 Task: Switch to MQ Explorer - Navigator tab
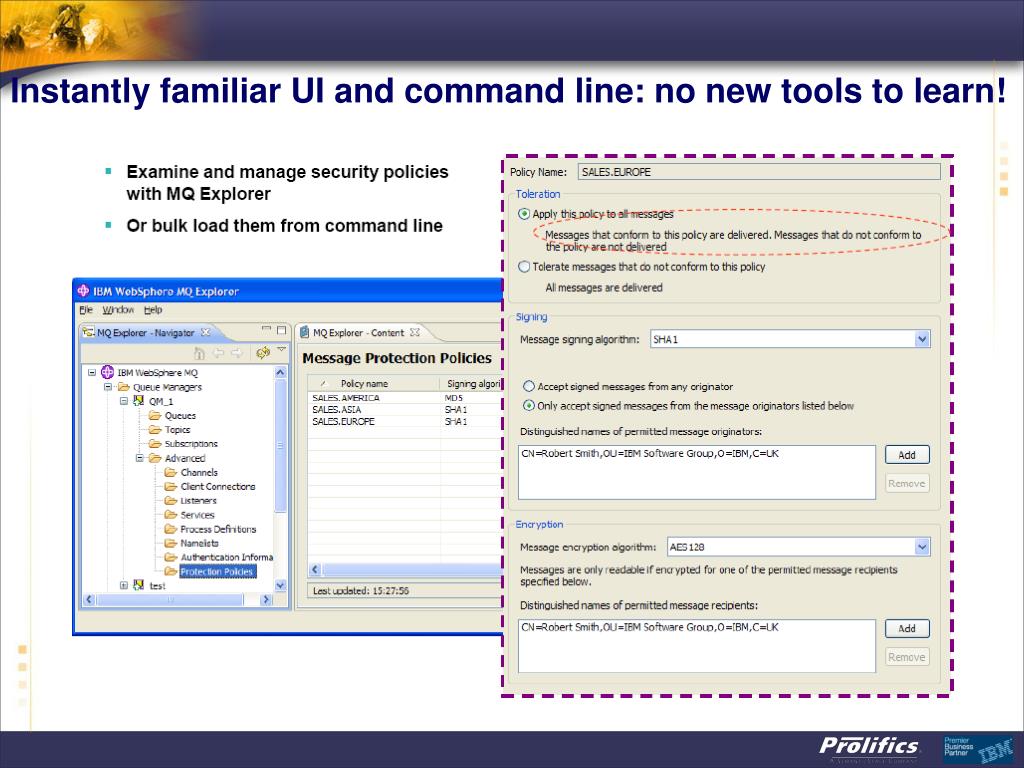[x=146, y=332]
